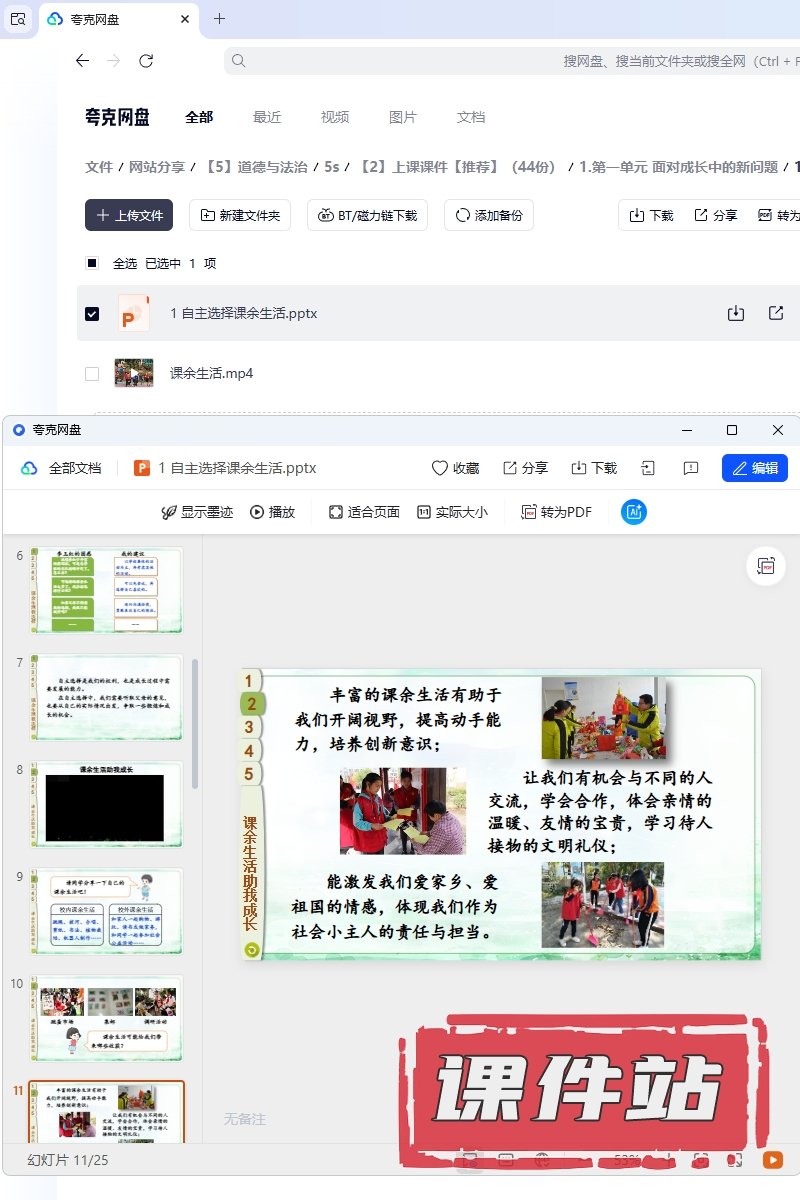Viewport: 800px width, 1200px height.
Task: Click the feedback icon beside the 编辑 button
Action: [690, 468]
